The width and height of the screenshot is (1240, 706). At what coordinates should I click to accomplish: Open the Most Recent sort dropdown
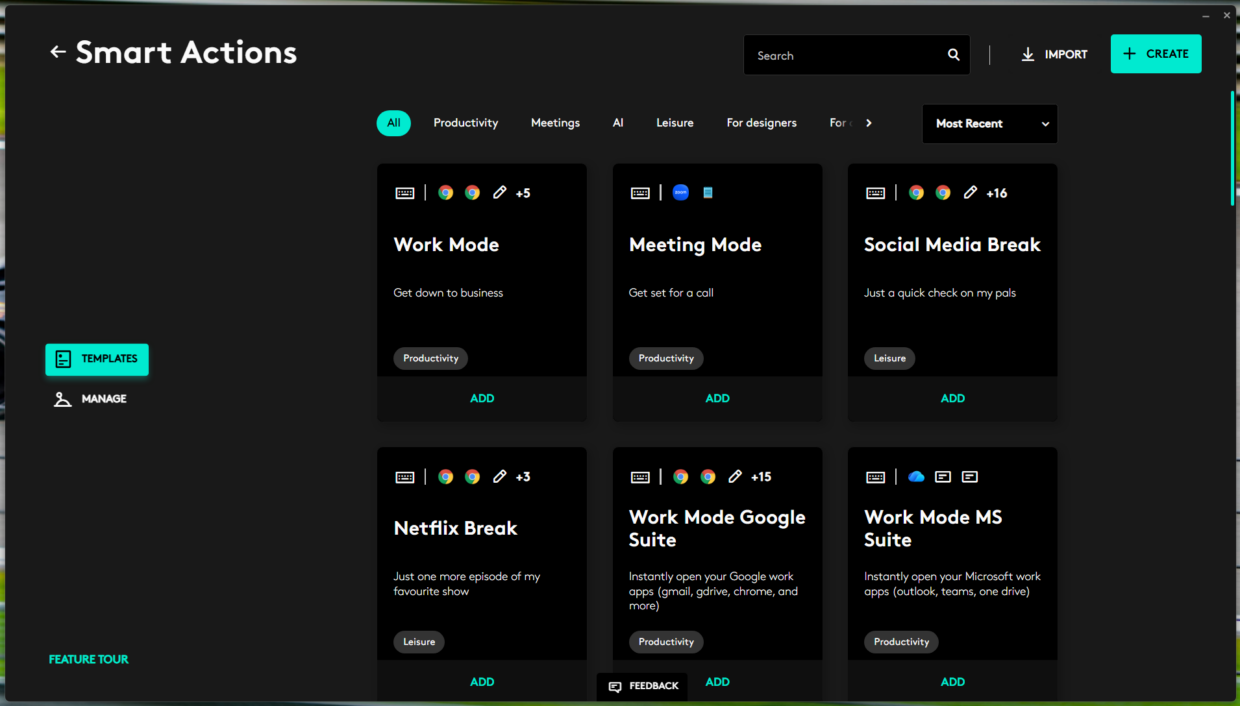[990, 124]
